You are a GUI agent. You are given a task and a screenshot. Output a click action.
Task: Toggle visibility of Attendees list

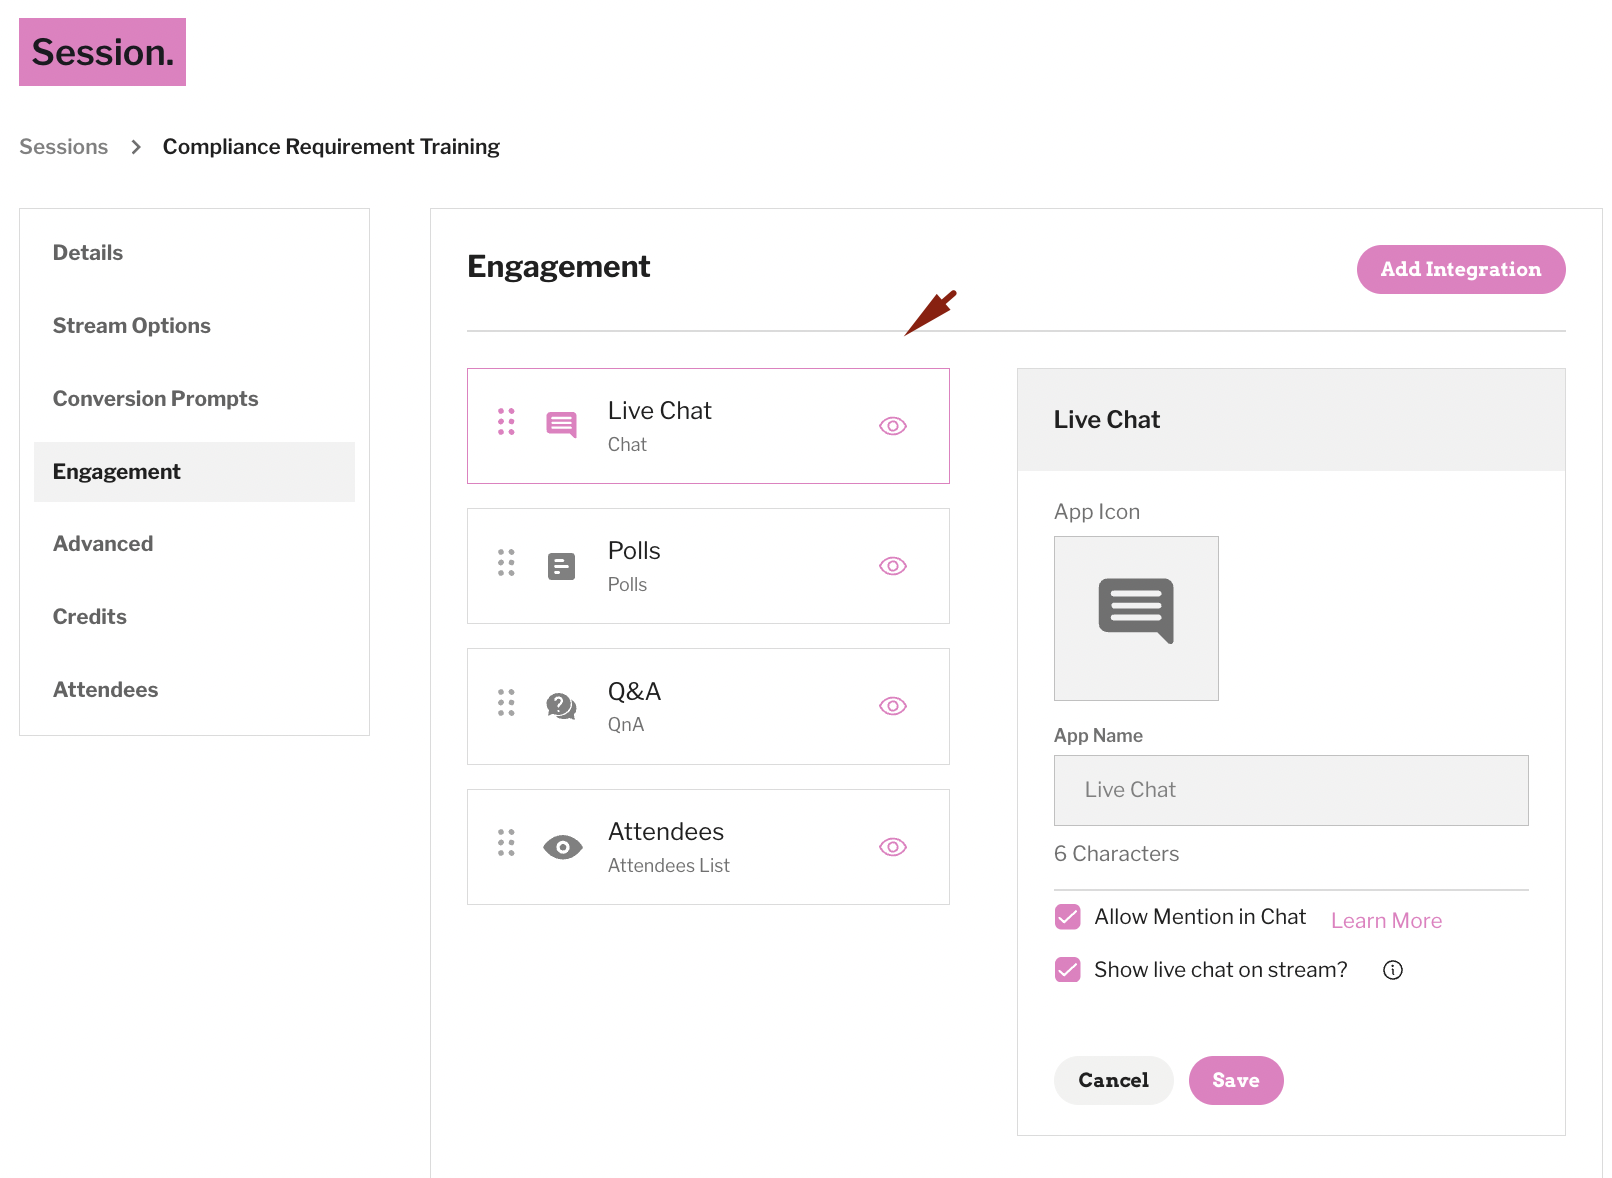point(893,847)
